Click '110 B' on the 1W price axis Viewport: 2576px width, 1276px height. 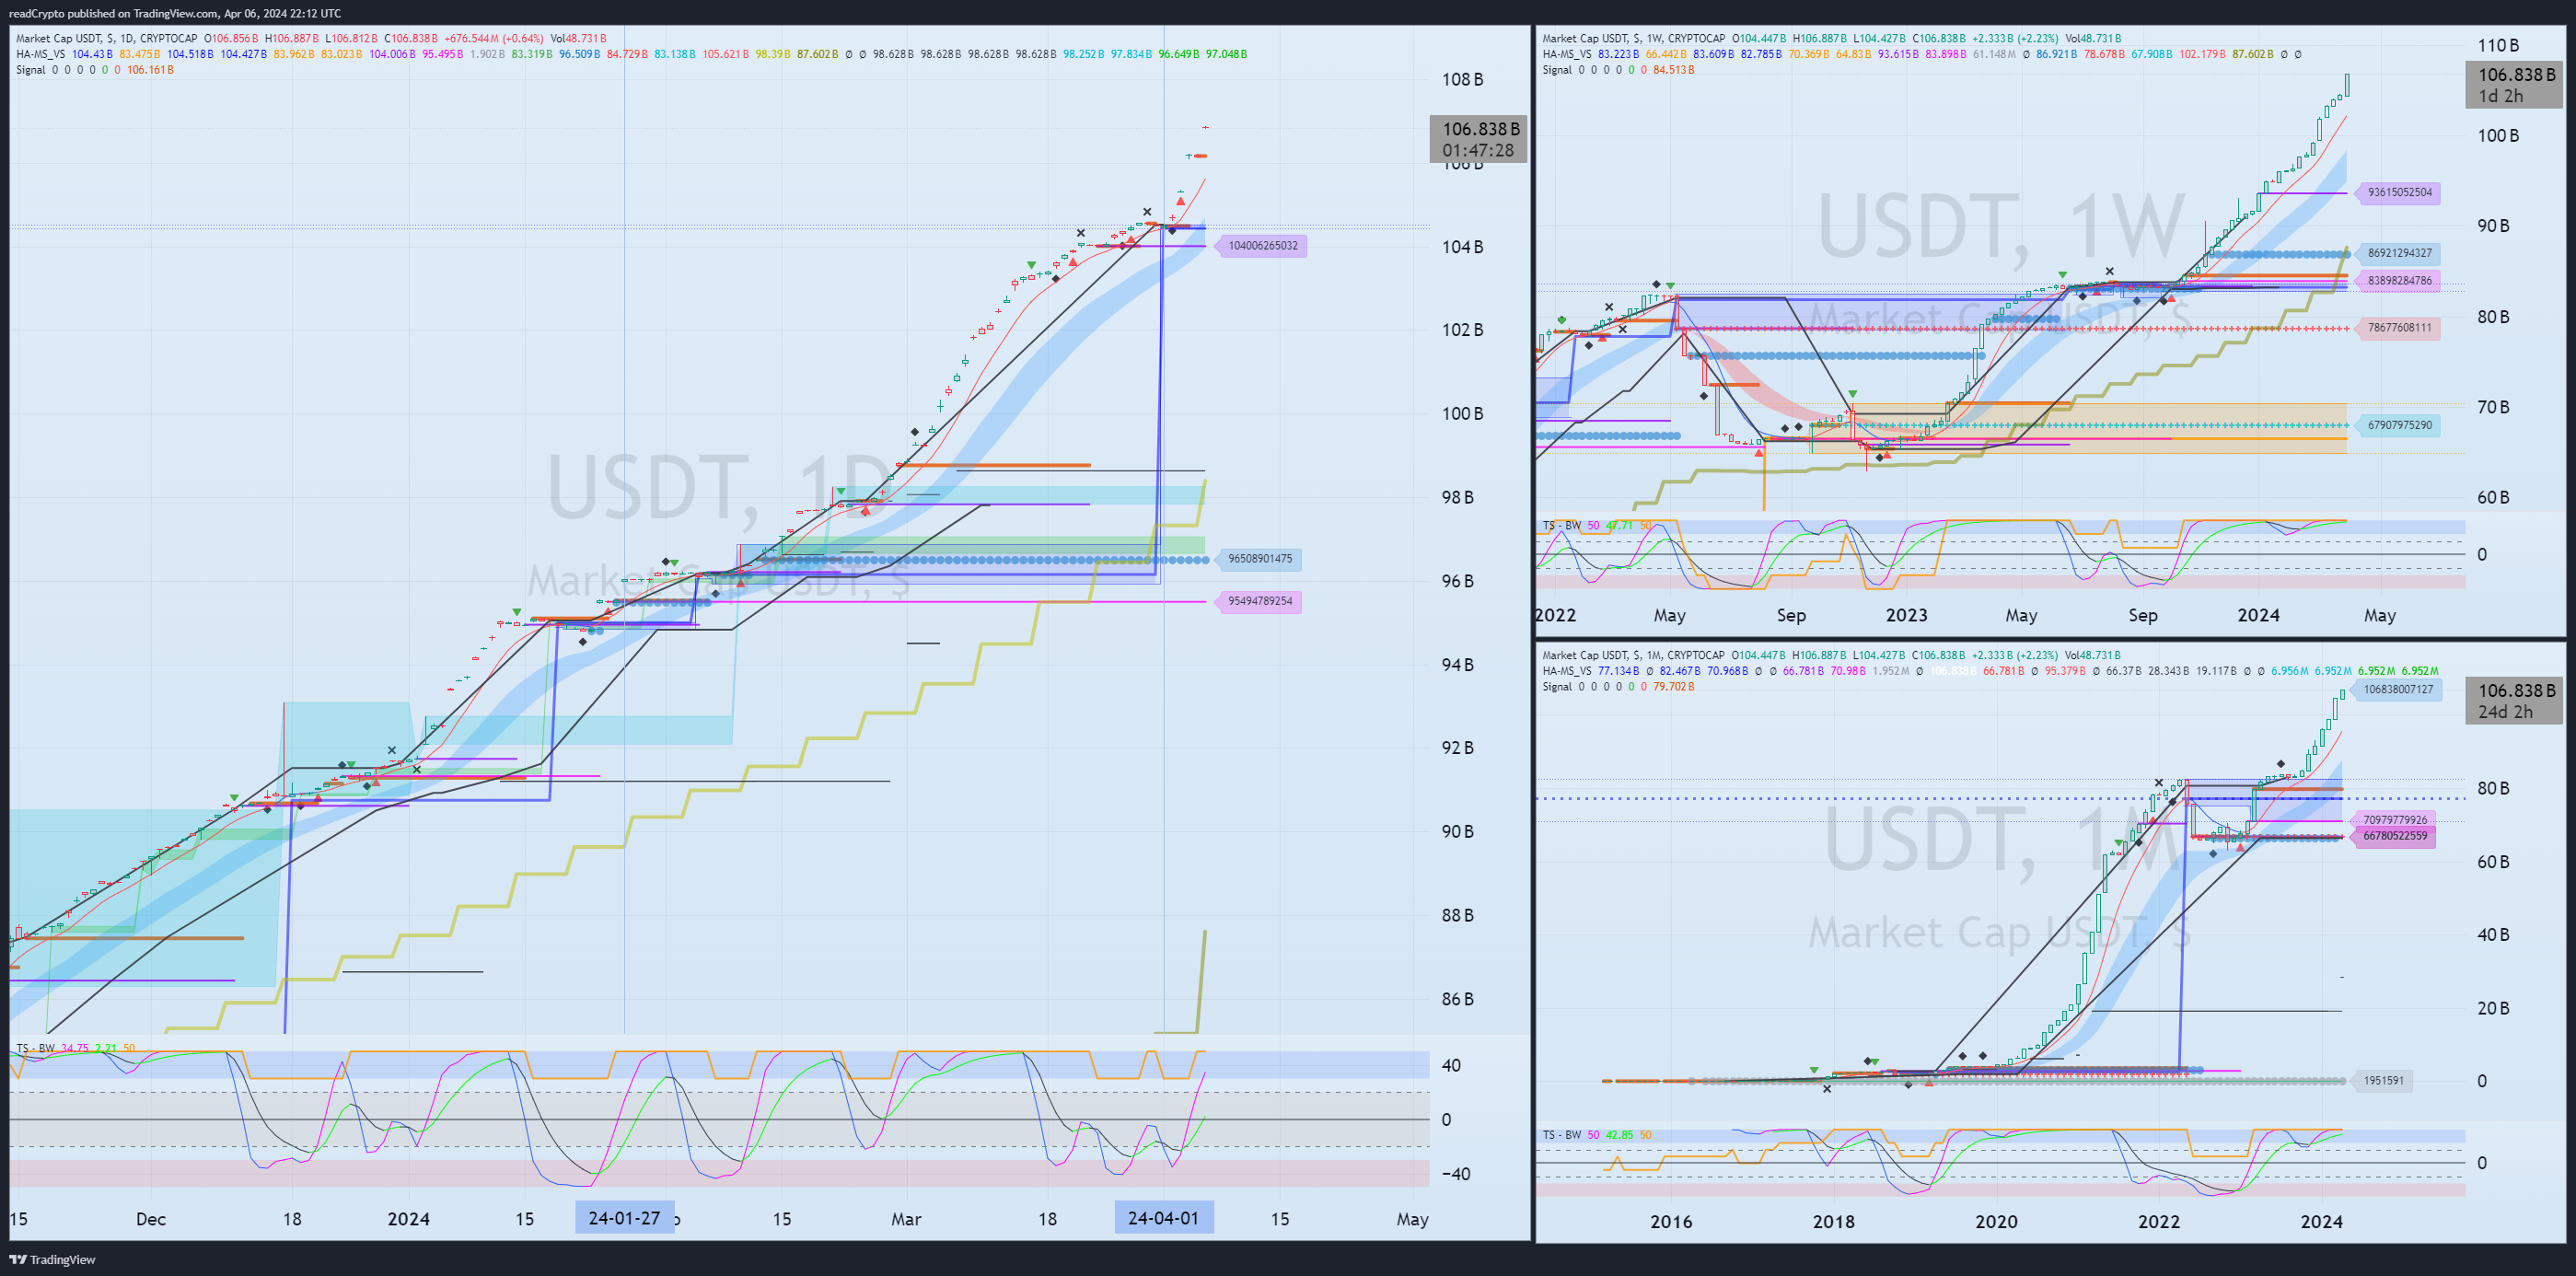2498,45
